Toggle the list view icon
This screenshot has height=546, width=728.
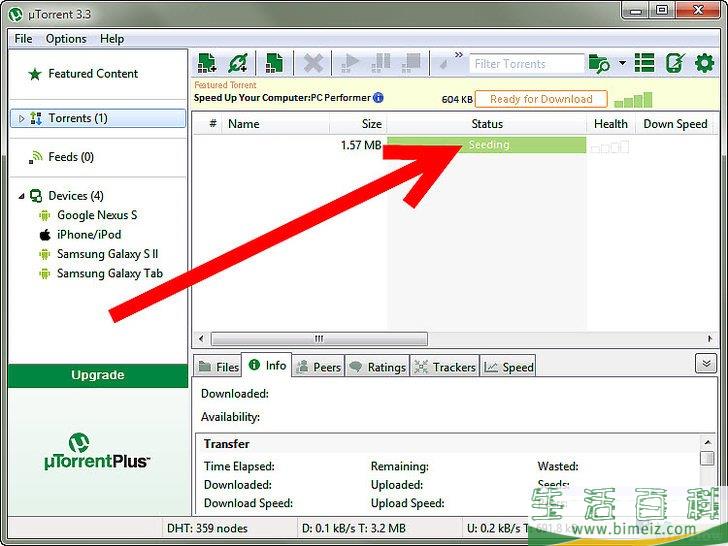[x=644, y=63]
